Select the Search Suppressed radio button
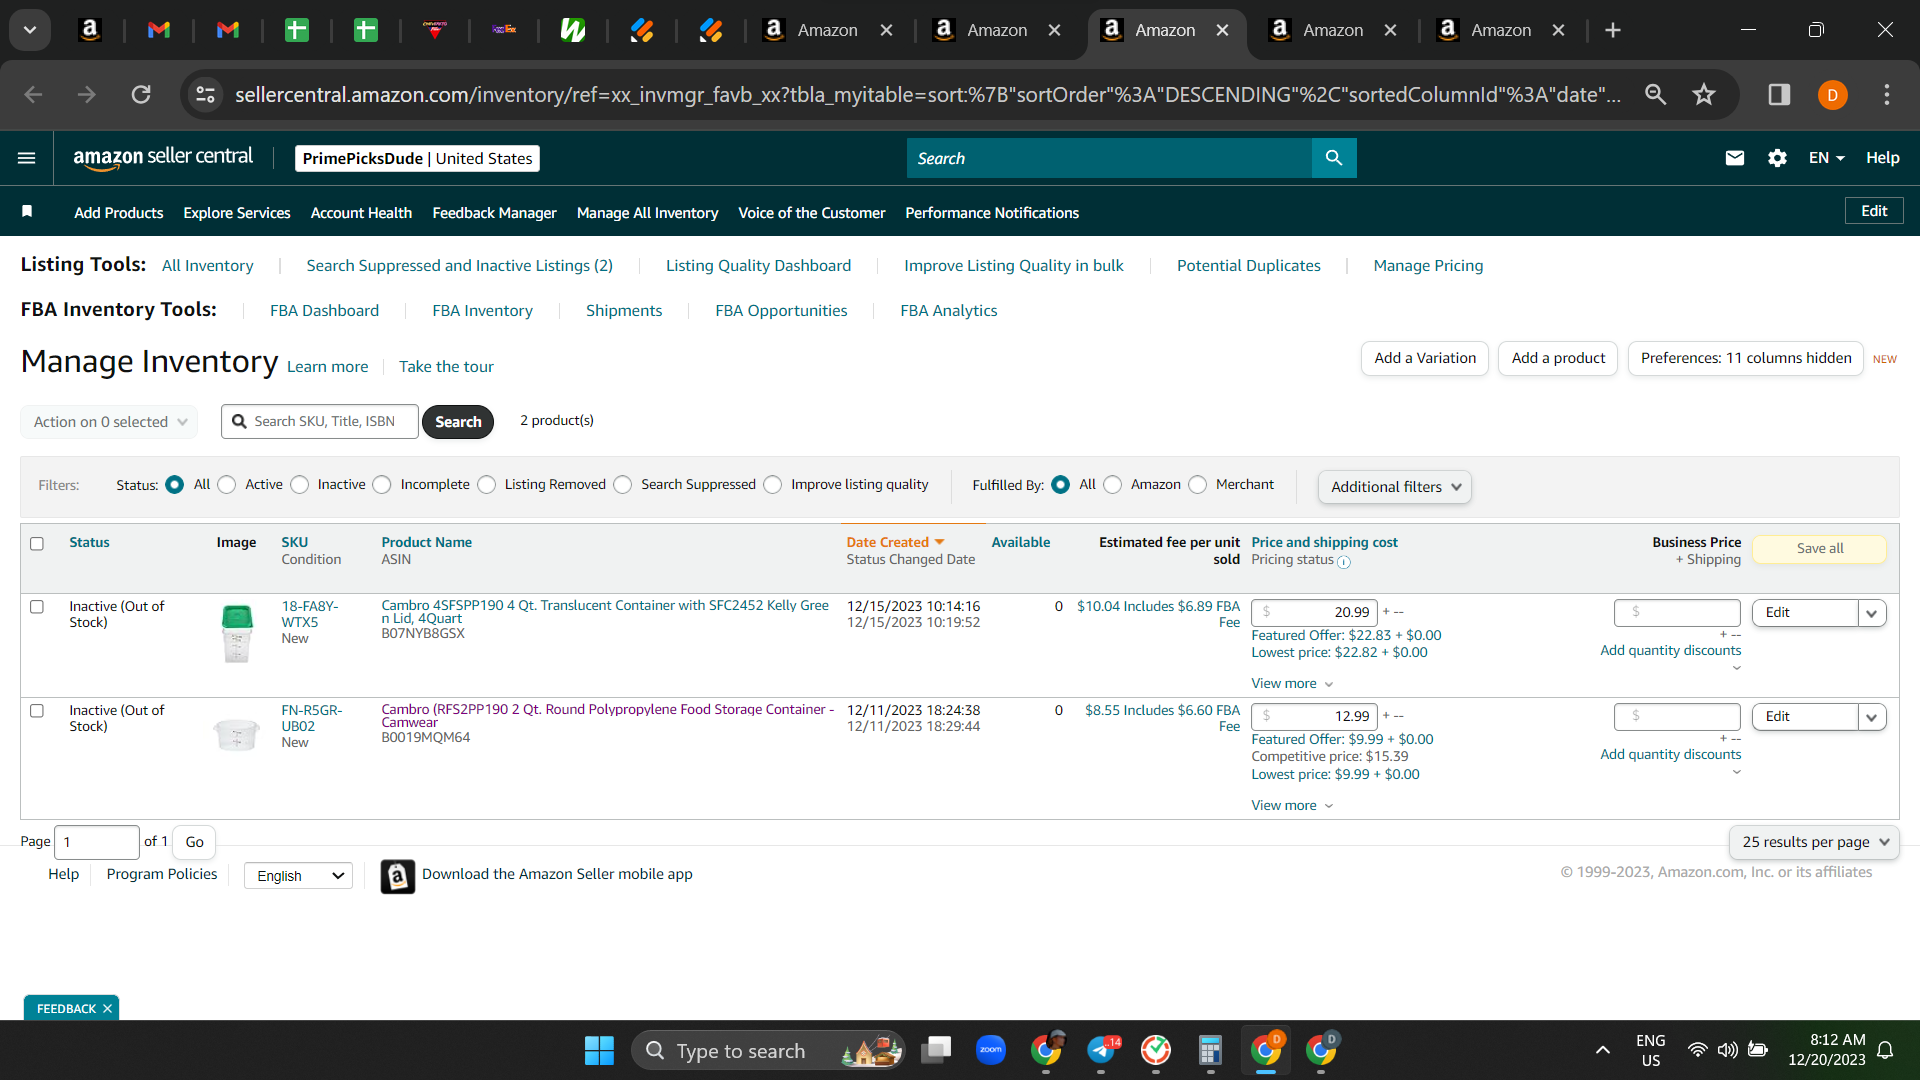 click(622, 485)
